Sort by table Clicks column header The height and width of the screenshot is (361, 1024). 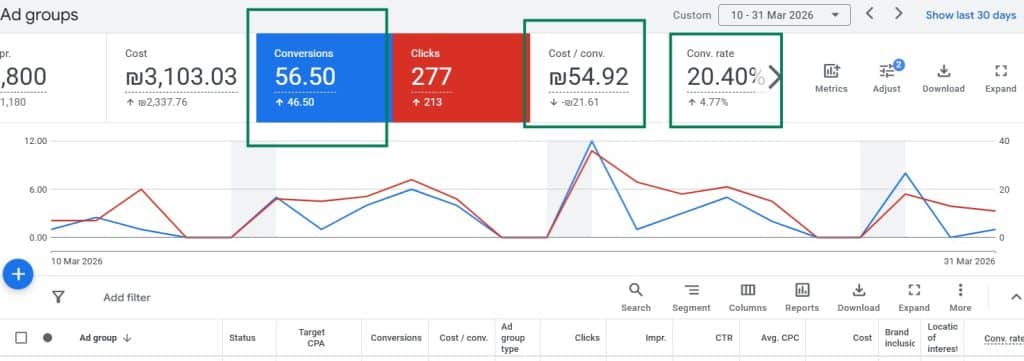(587, 337)
